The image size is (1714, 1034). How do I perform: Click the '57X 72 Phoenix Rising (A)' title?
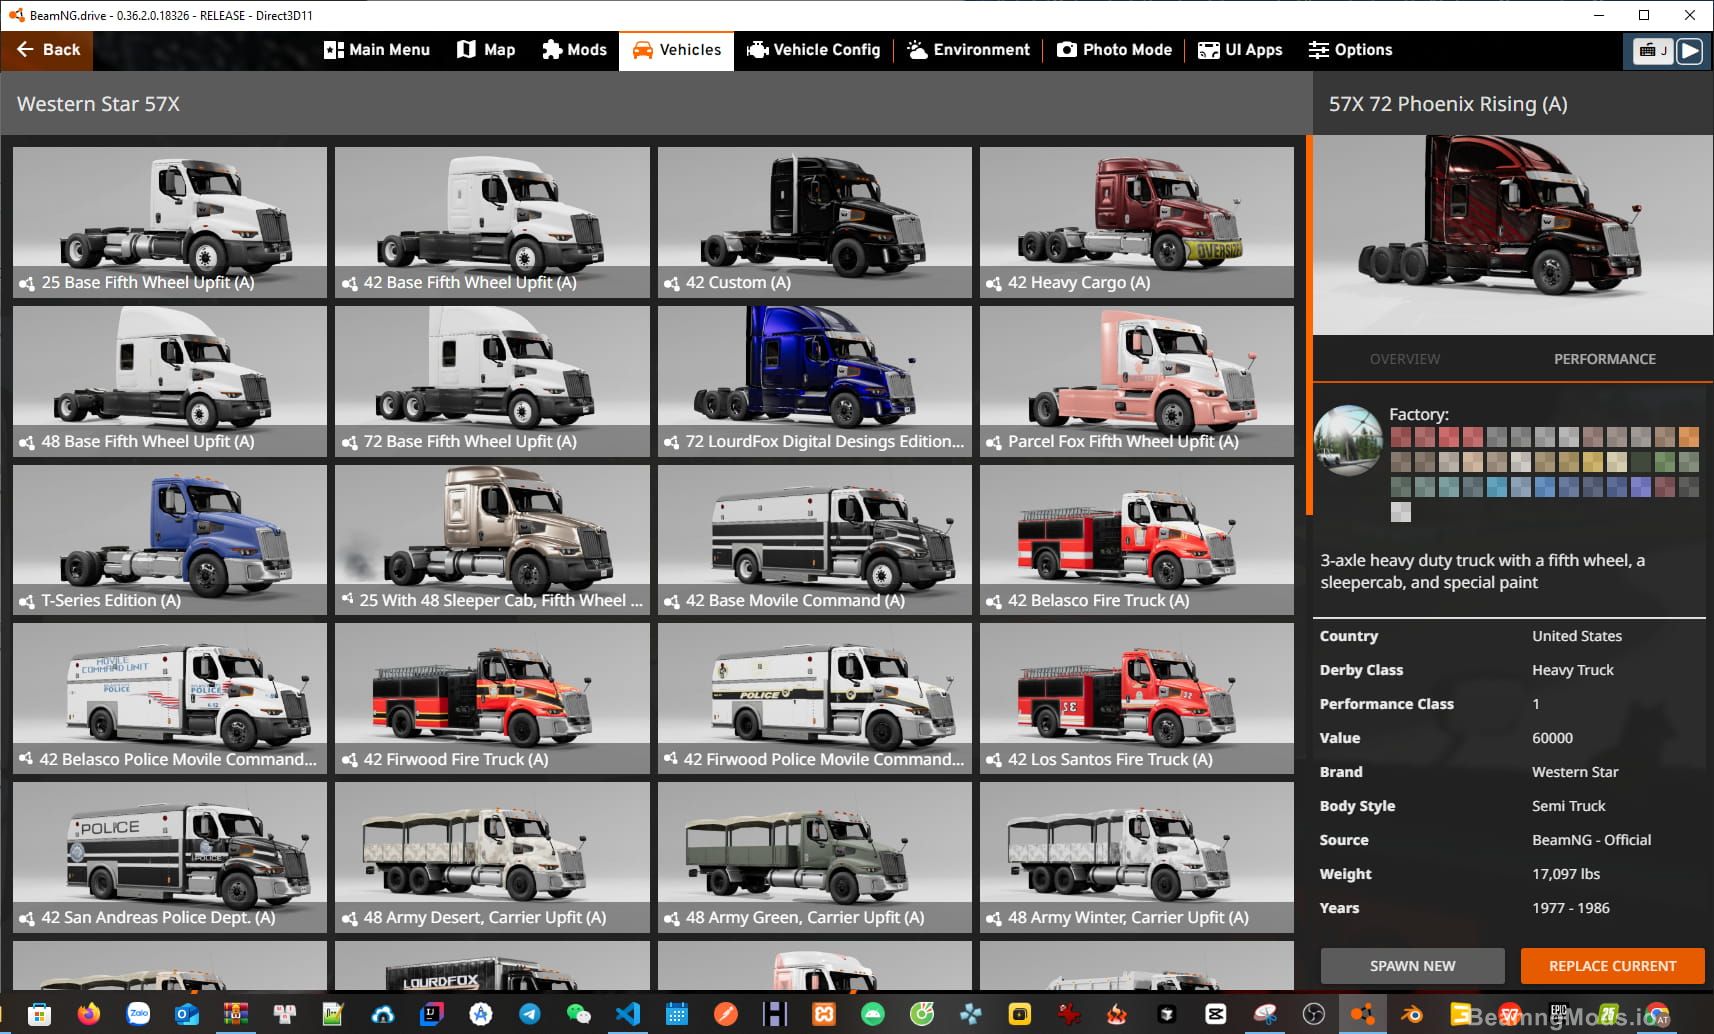1448,104
